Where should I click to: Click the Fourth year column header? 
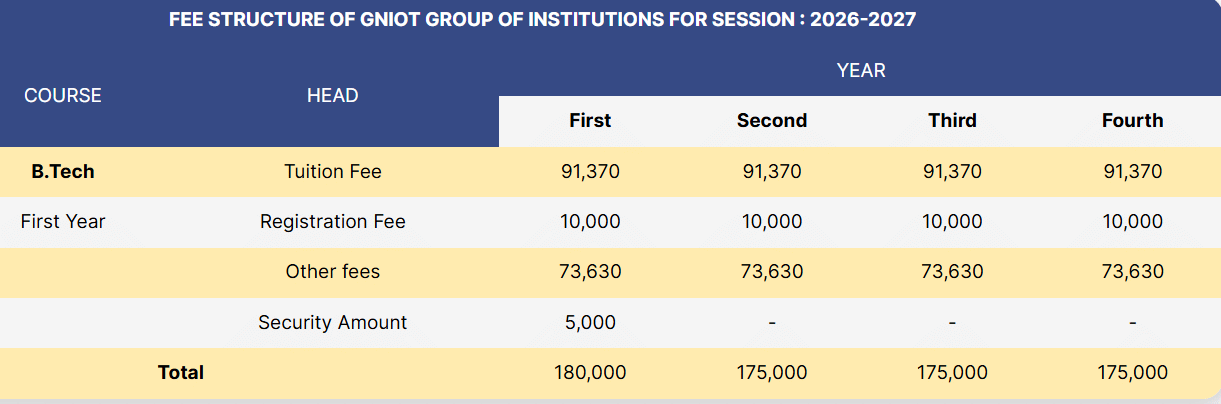click(1132, 121)
